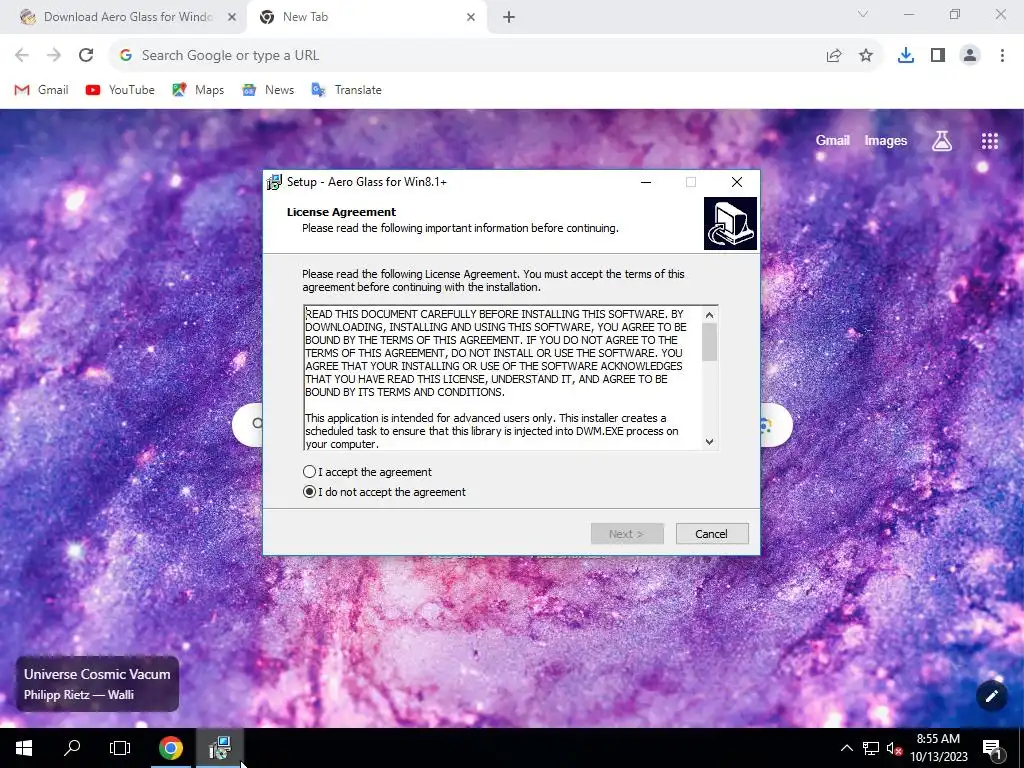This screenshot has width=1024, height=768.
Task: Reload the page with refresh icon
Action: tap(86, 56)
